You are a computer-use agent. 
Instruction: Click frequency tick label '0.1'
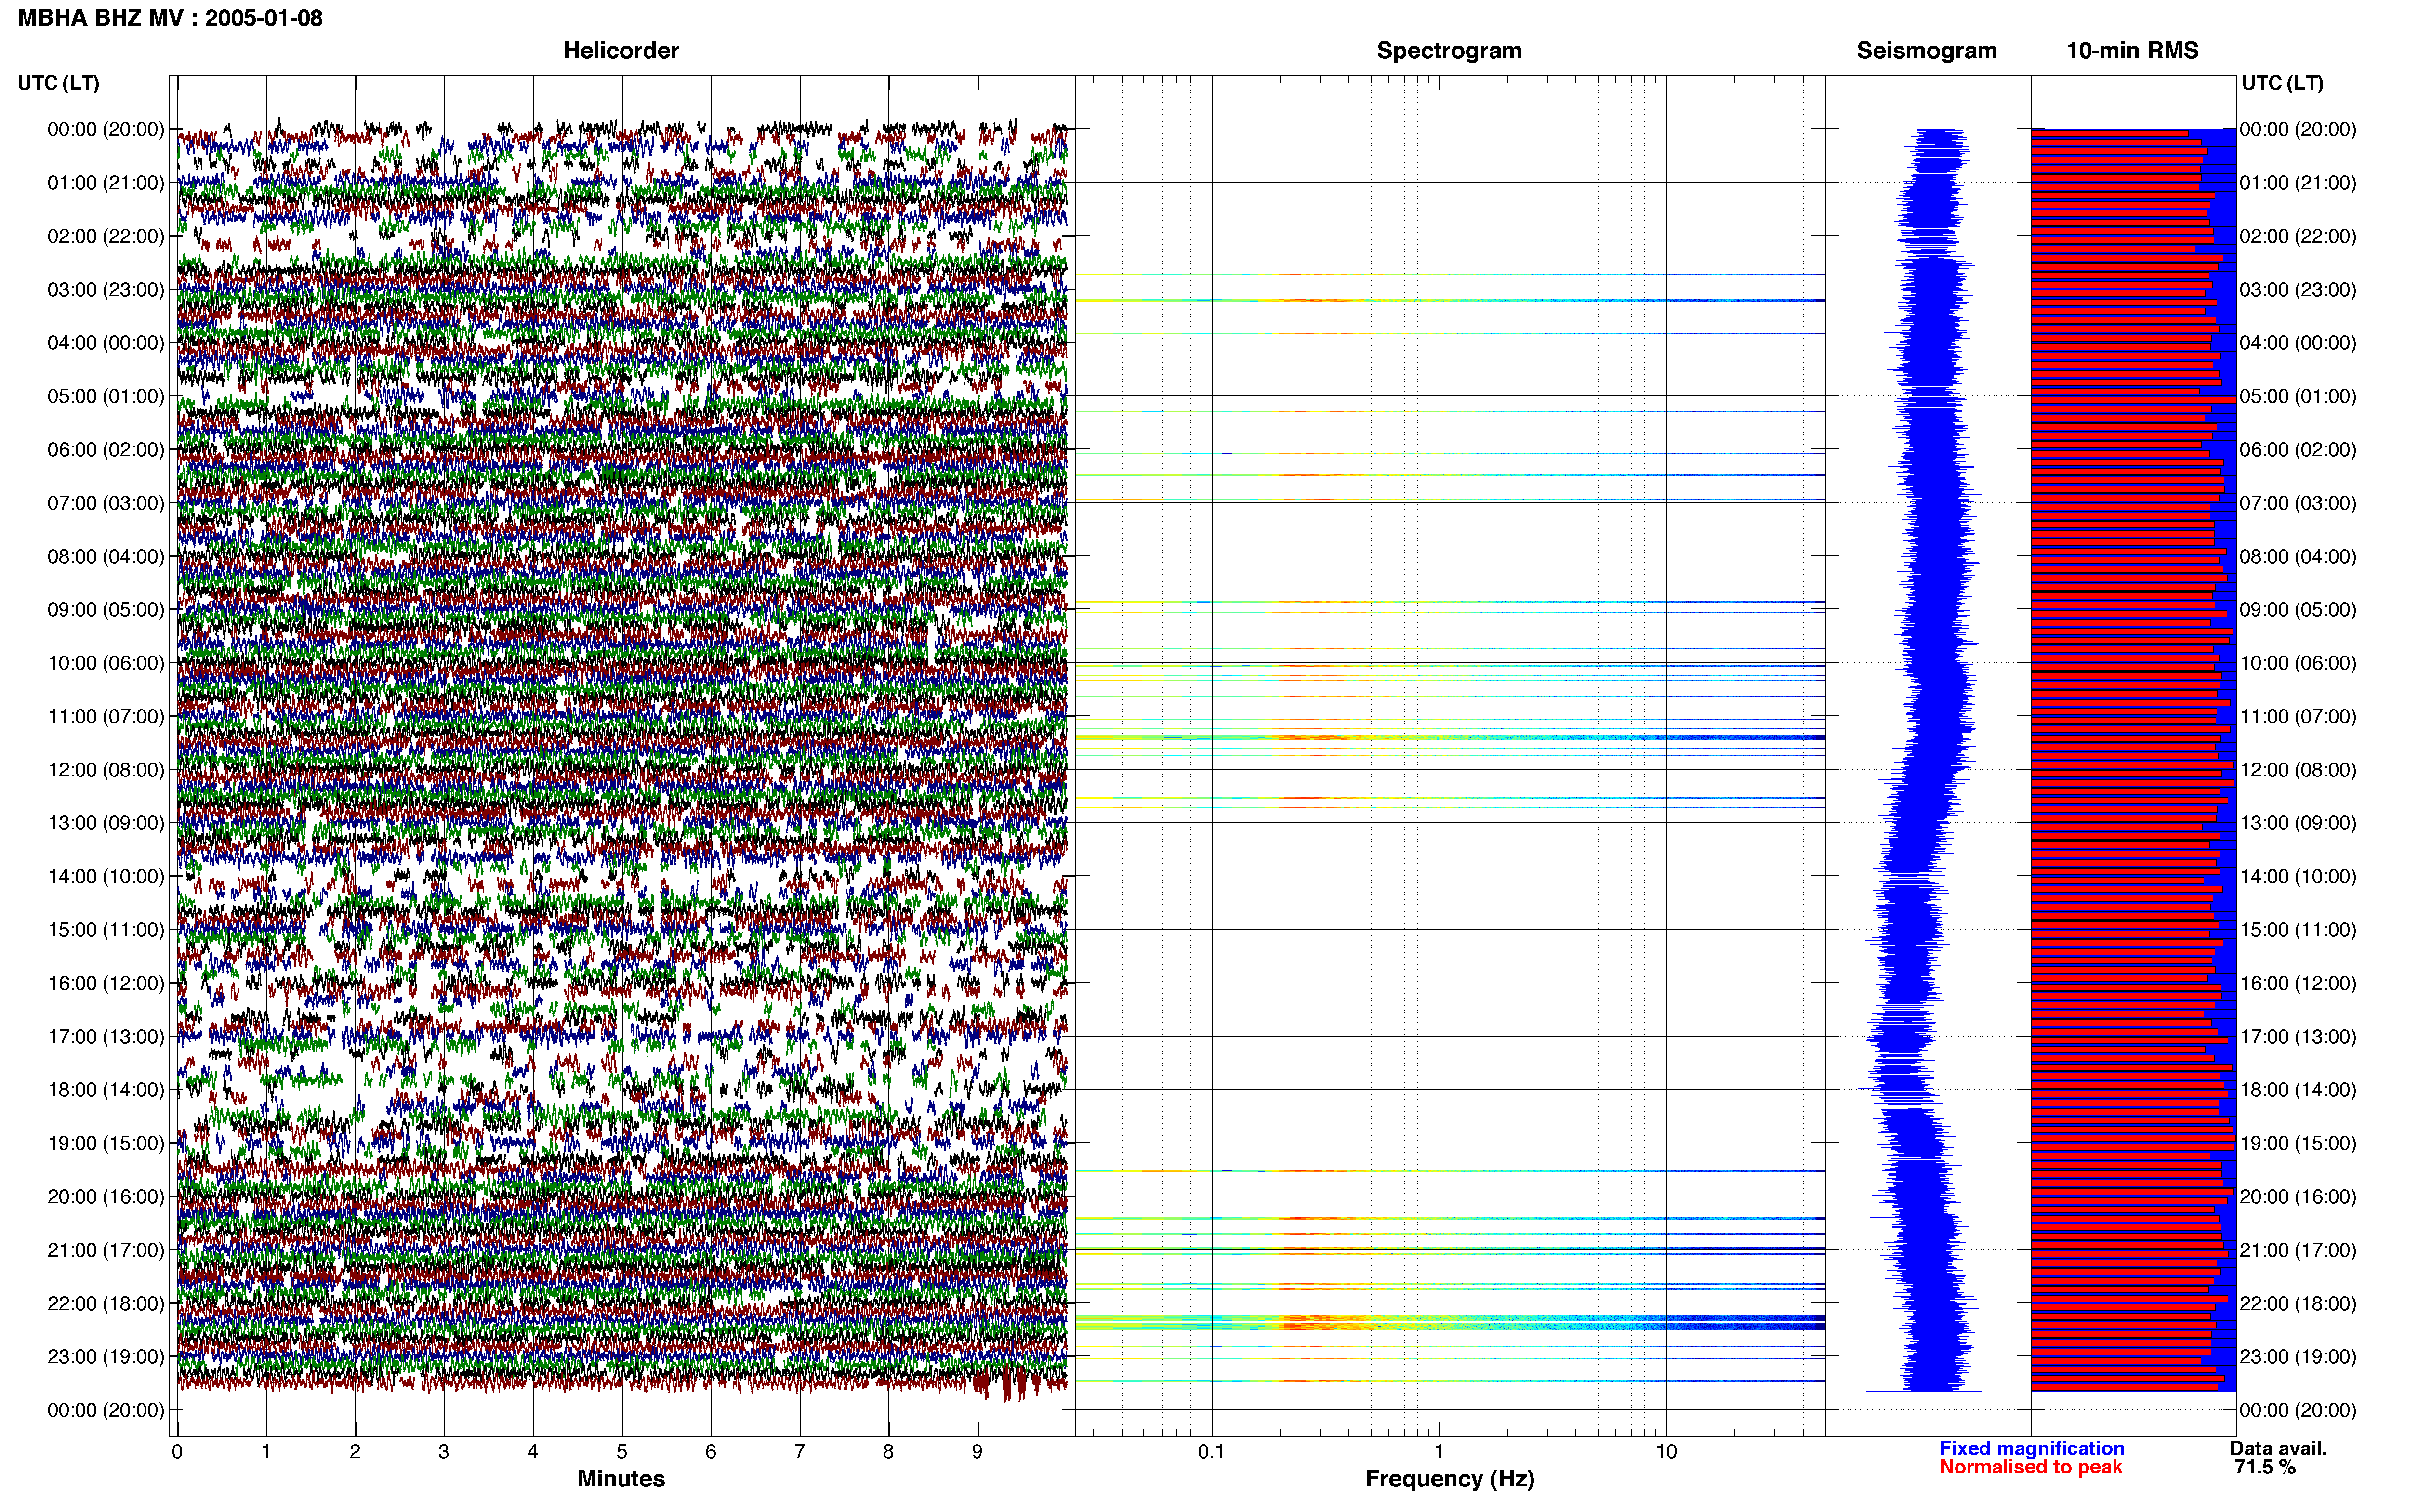click(x=1211, y=1451)
